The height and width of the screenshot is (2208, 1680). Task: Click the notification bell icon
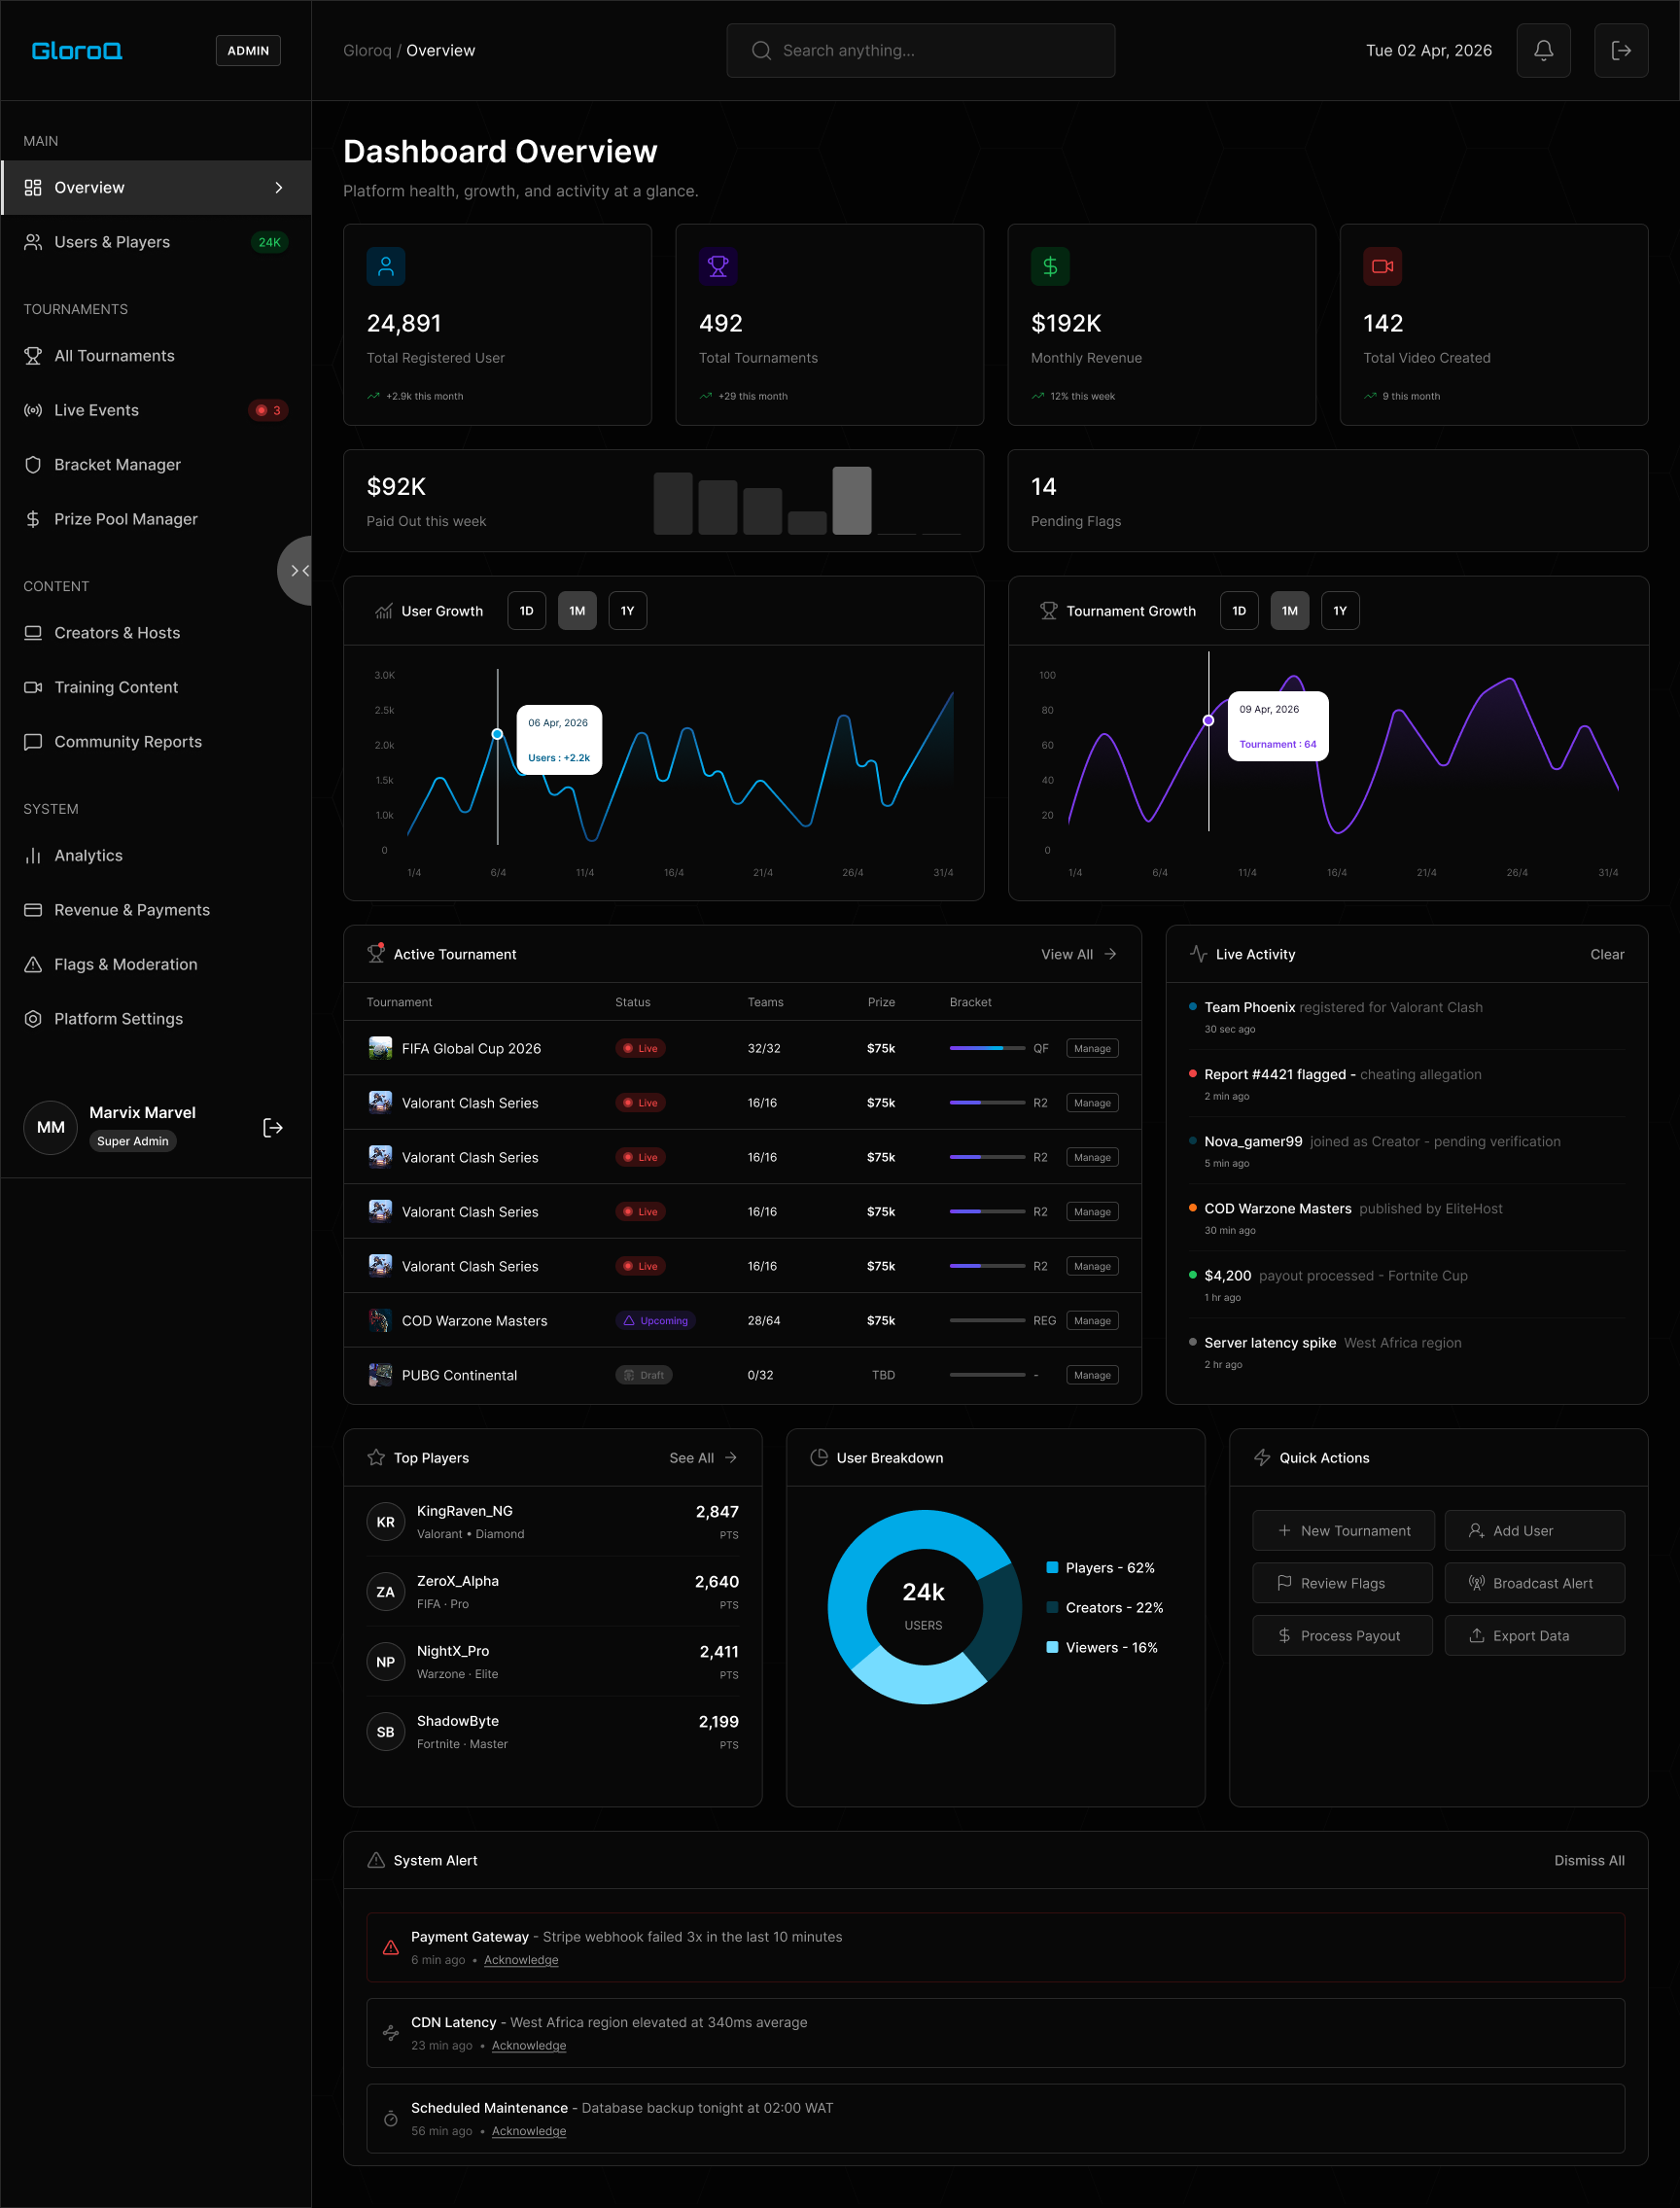tap(1543, 50)
